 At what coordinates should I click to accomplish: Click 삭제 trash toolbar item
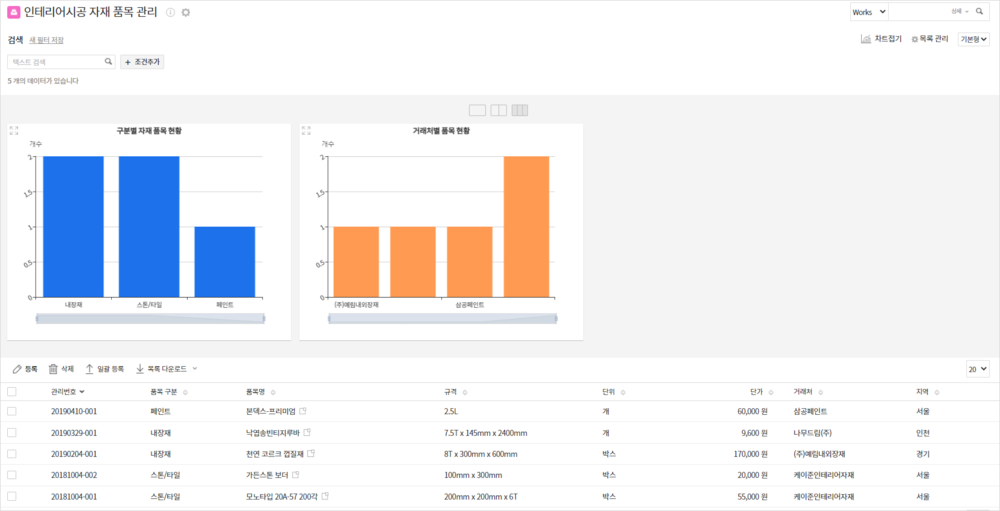(x=61, y=369)
